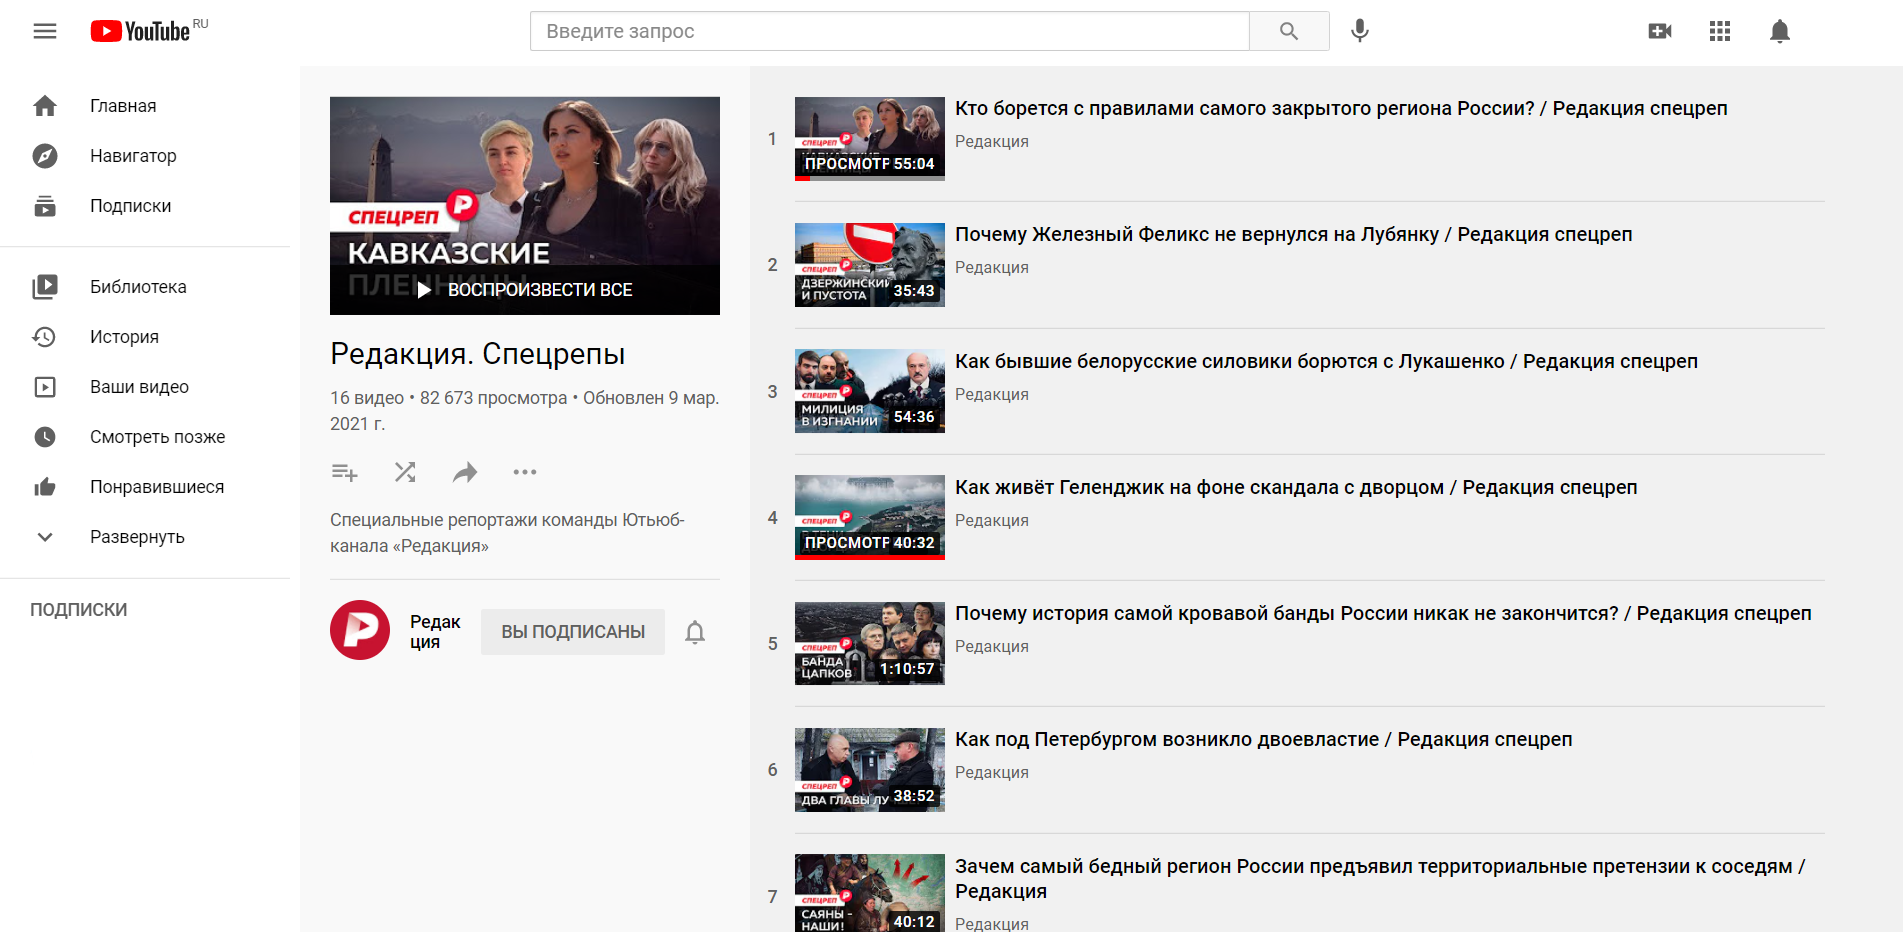Screen dimensions: 1903x932
Task: Save the playlist with the add-to-library icon
Action: coord(345,472)
